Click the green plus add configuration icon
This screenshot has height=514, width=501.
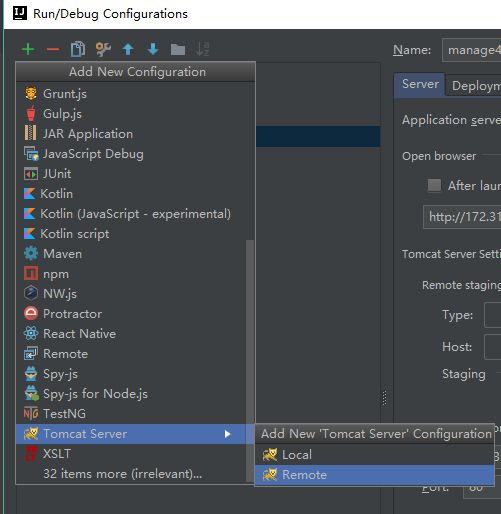coord(28,49)
